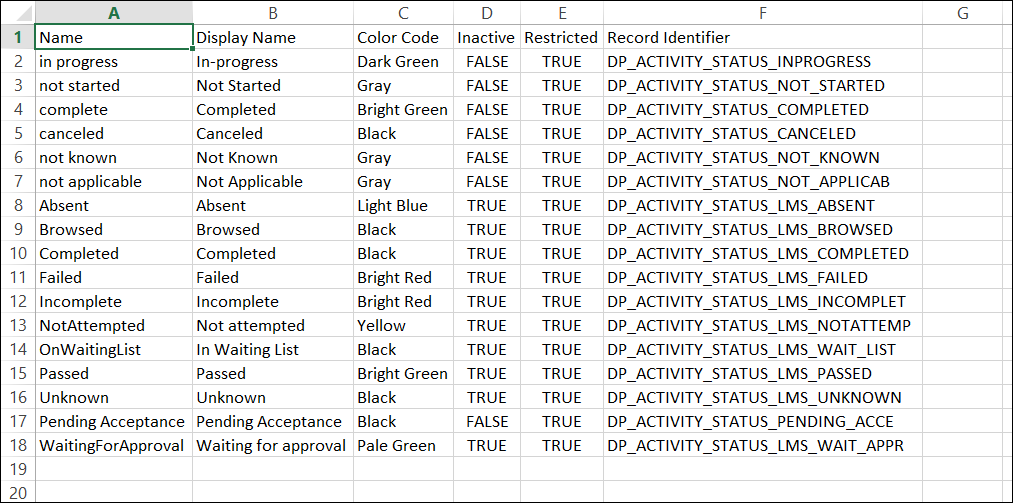This screenshot has height=503, width=1013.
Task: Select the 'Yellow' color code cell
Action: 403,325
